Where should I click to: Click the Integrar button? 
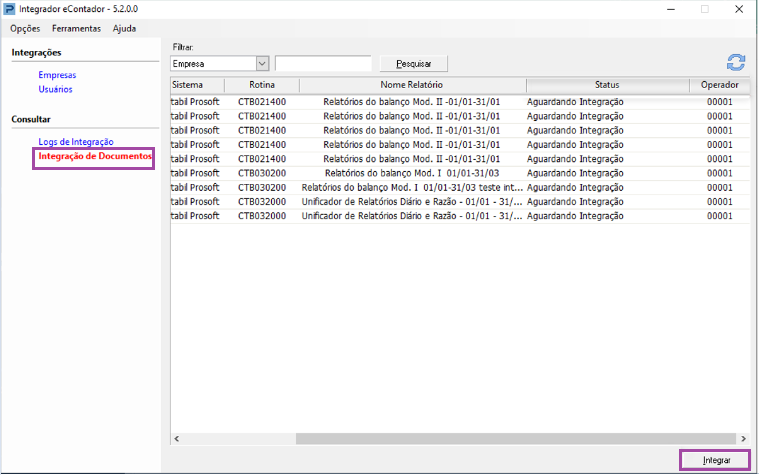[x=715, y=460]
